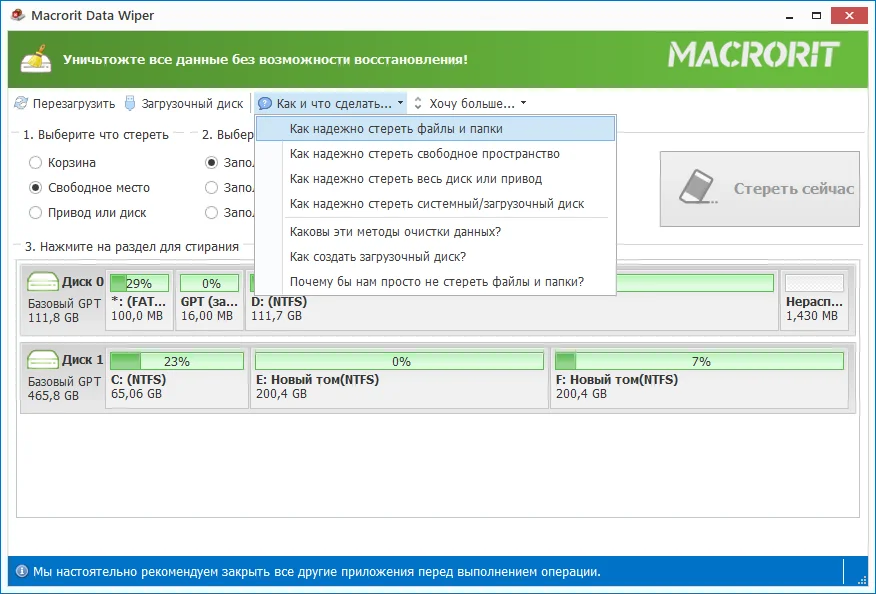Click the Перезагрузить toolbar button
The image size is (876, 594).
point(64,103)
